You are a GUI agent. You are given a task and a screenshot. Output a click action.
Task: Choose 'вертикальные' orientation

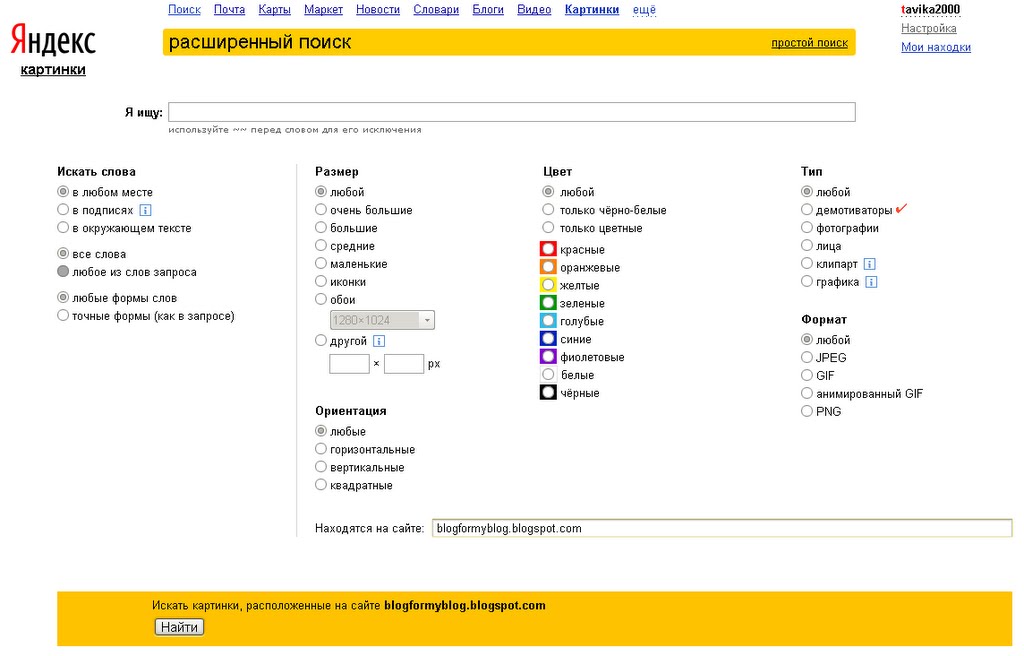pyautogui.click(x=321, y=467)
